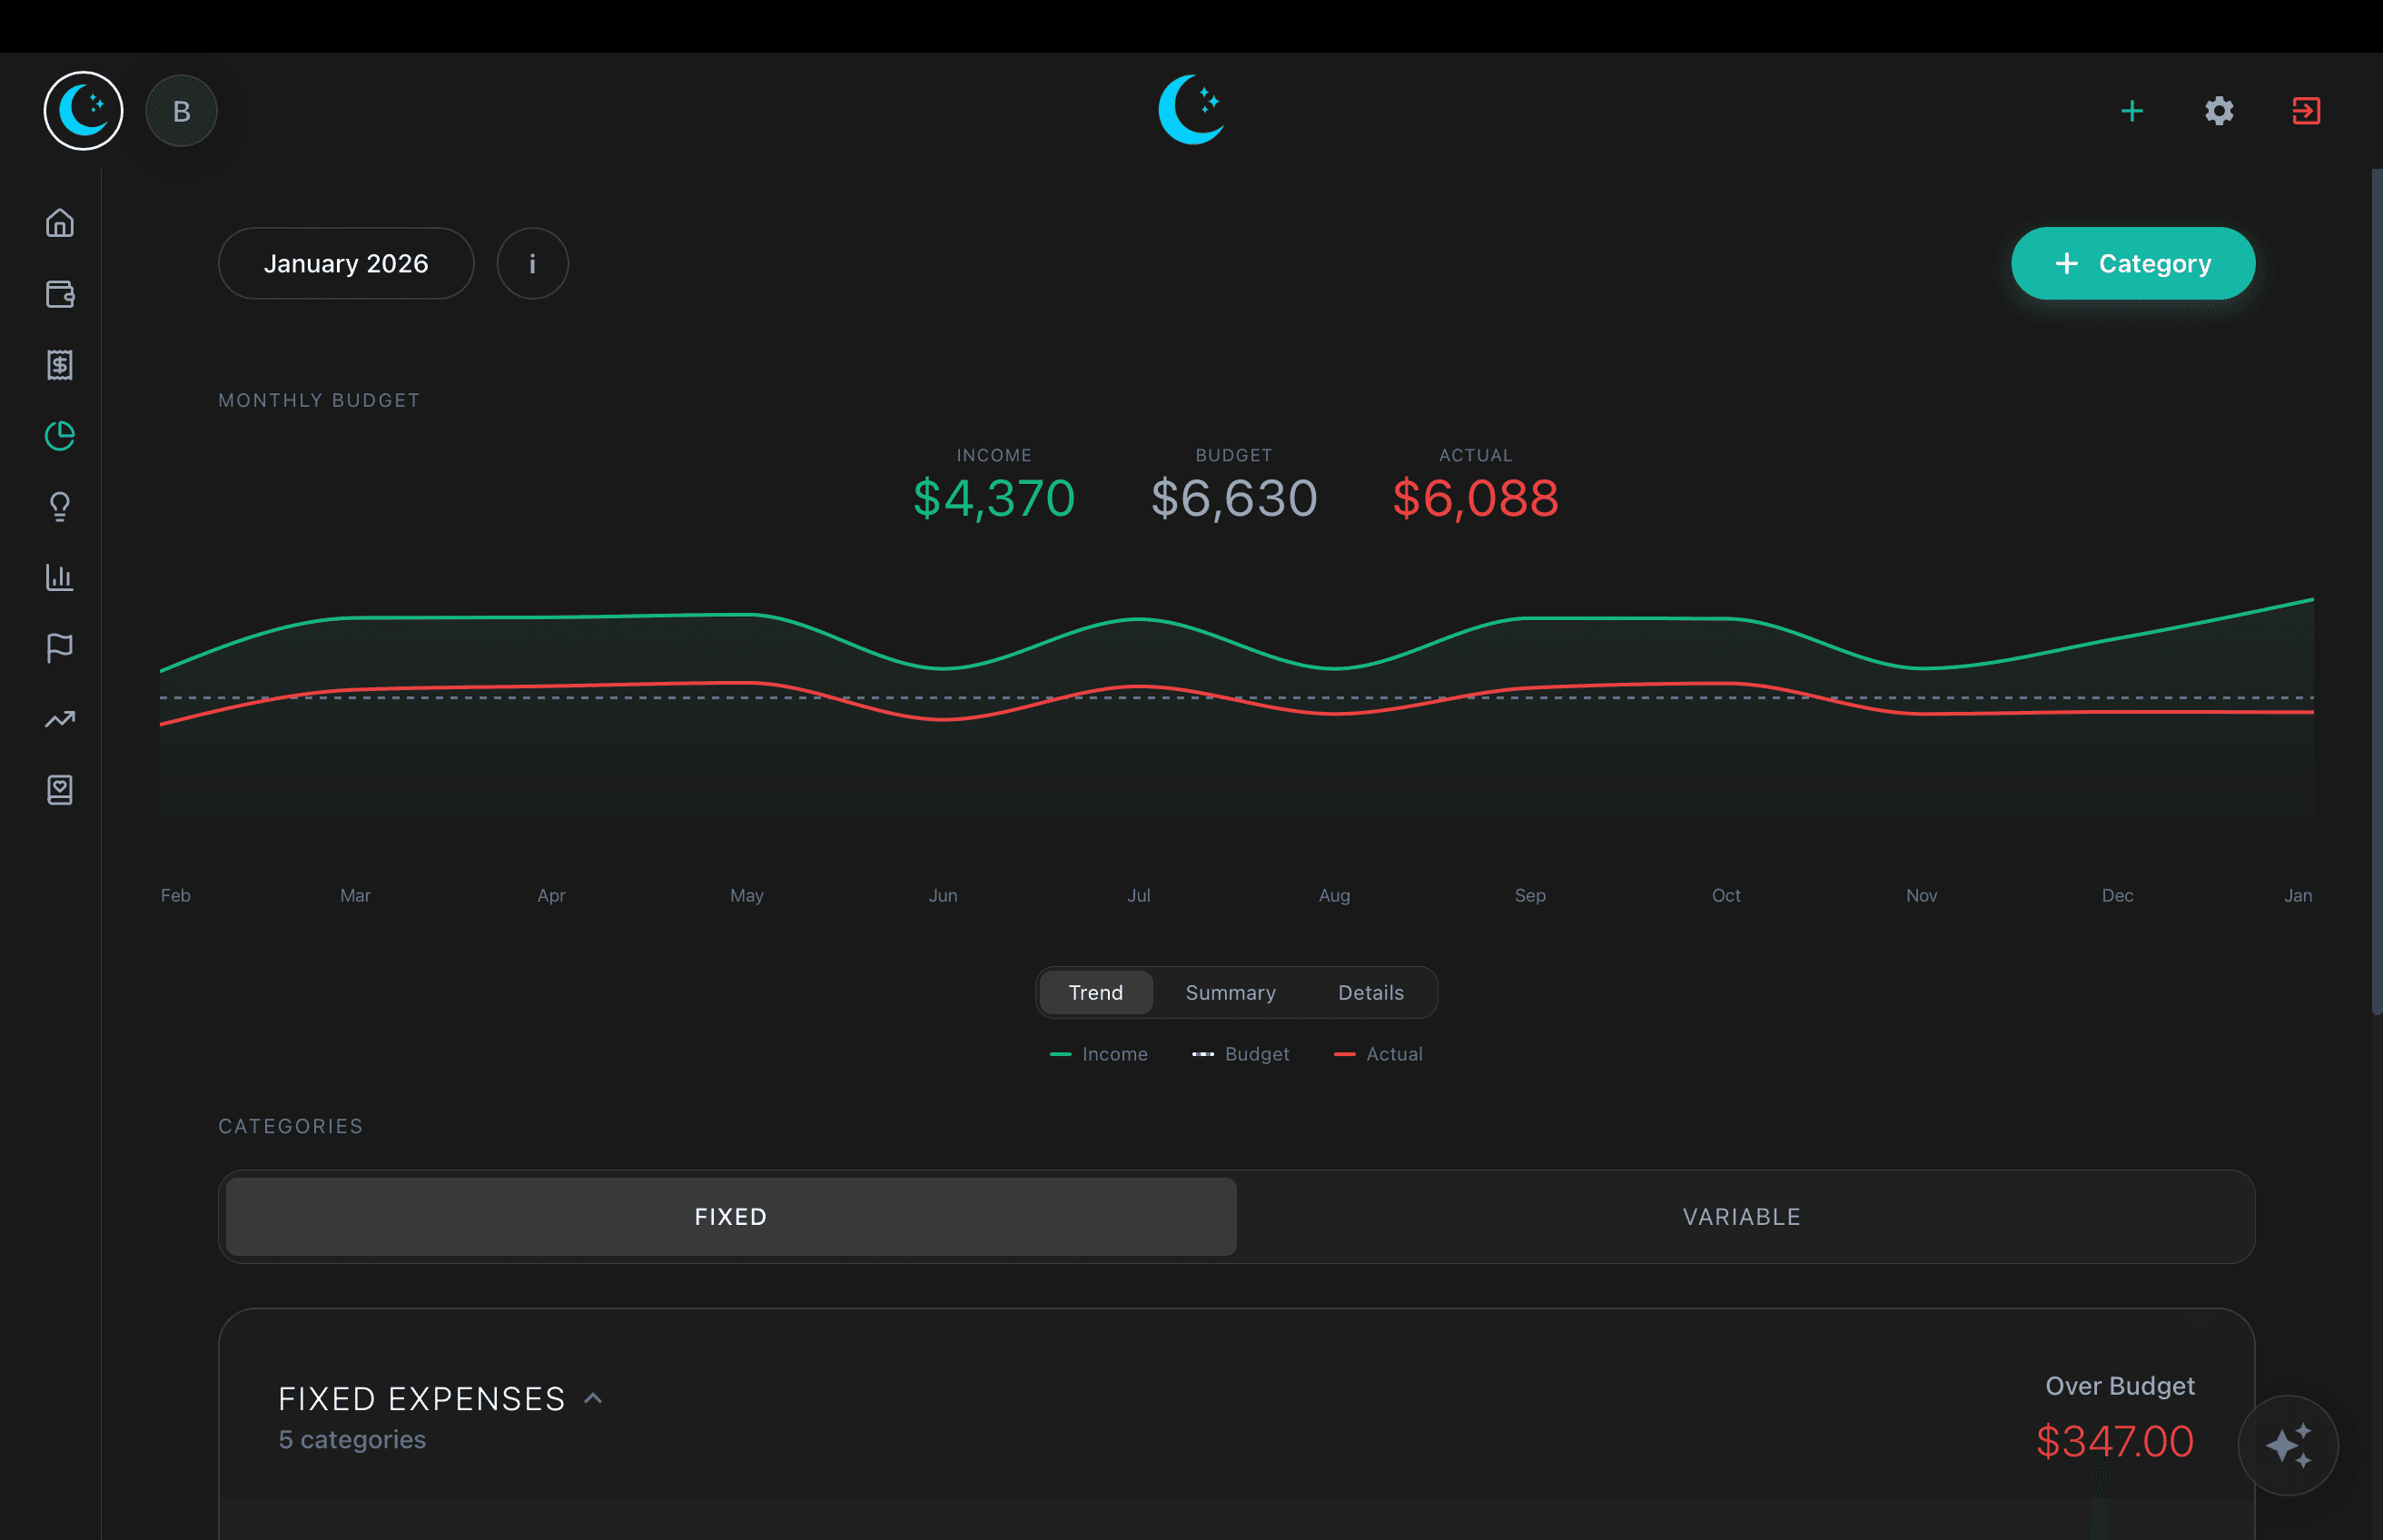The image size is (2383, 1540).
Task: Open the receipt transactions sidebar icon
Action: click(x=60, y=365)
